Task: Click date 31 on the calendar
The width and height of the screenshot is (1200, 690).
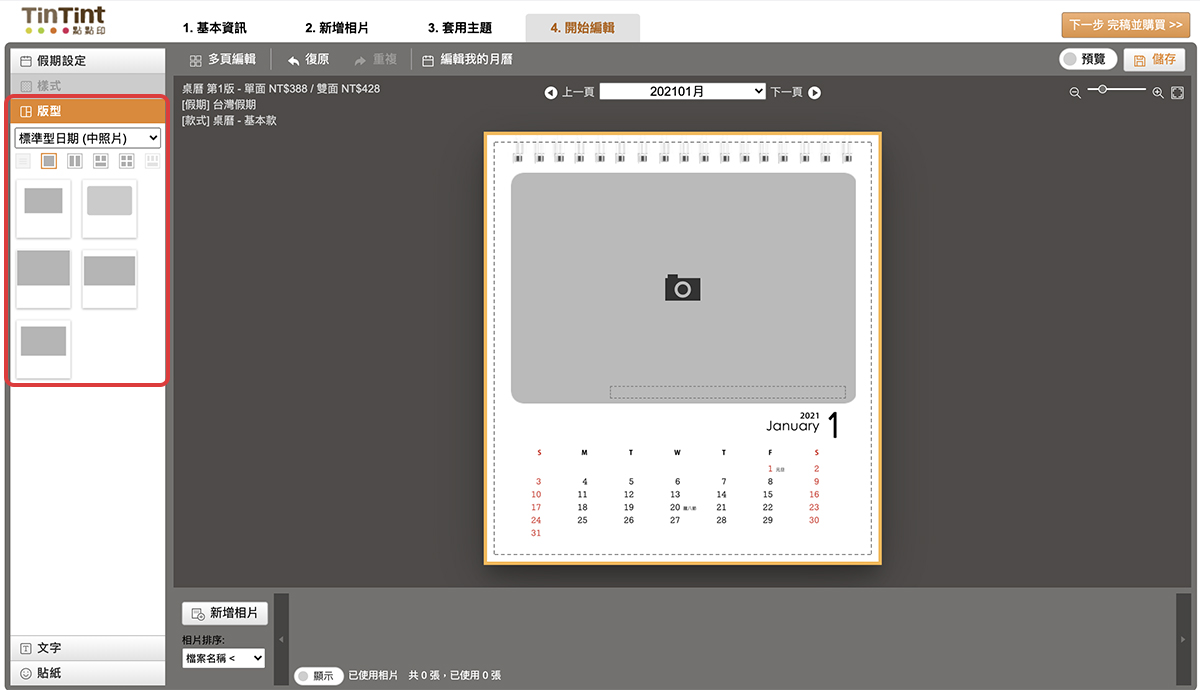Action: pyautogui.click(x=536, y=533)
